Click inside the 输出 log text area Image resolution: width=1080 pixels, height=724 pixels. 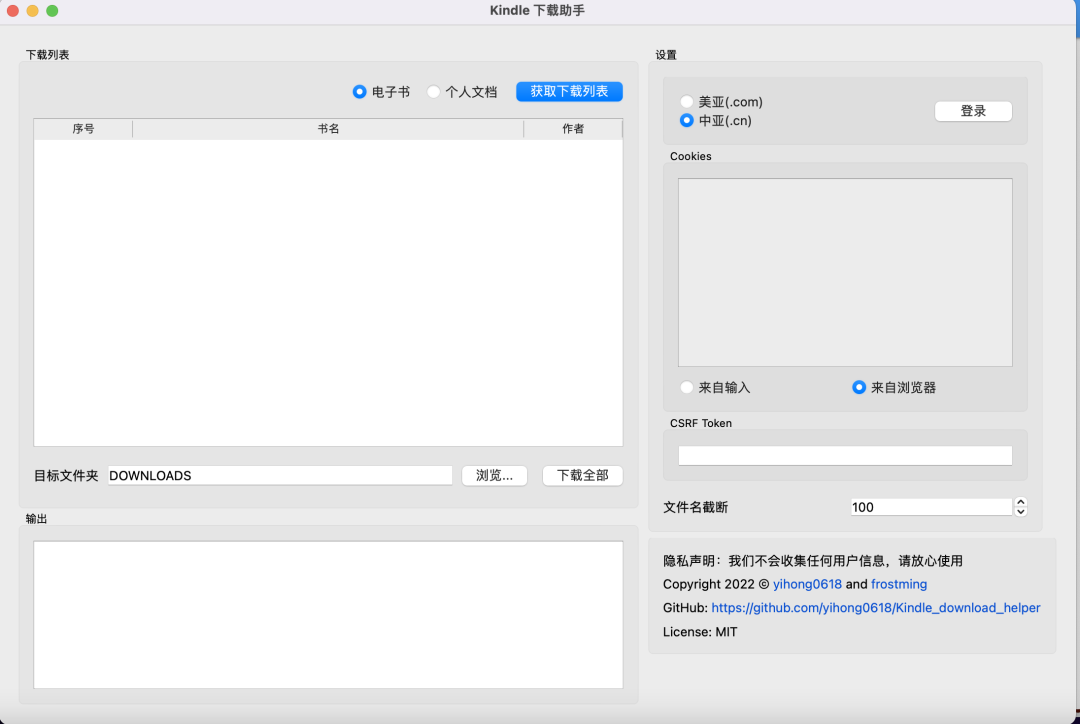[328, 614]
